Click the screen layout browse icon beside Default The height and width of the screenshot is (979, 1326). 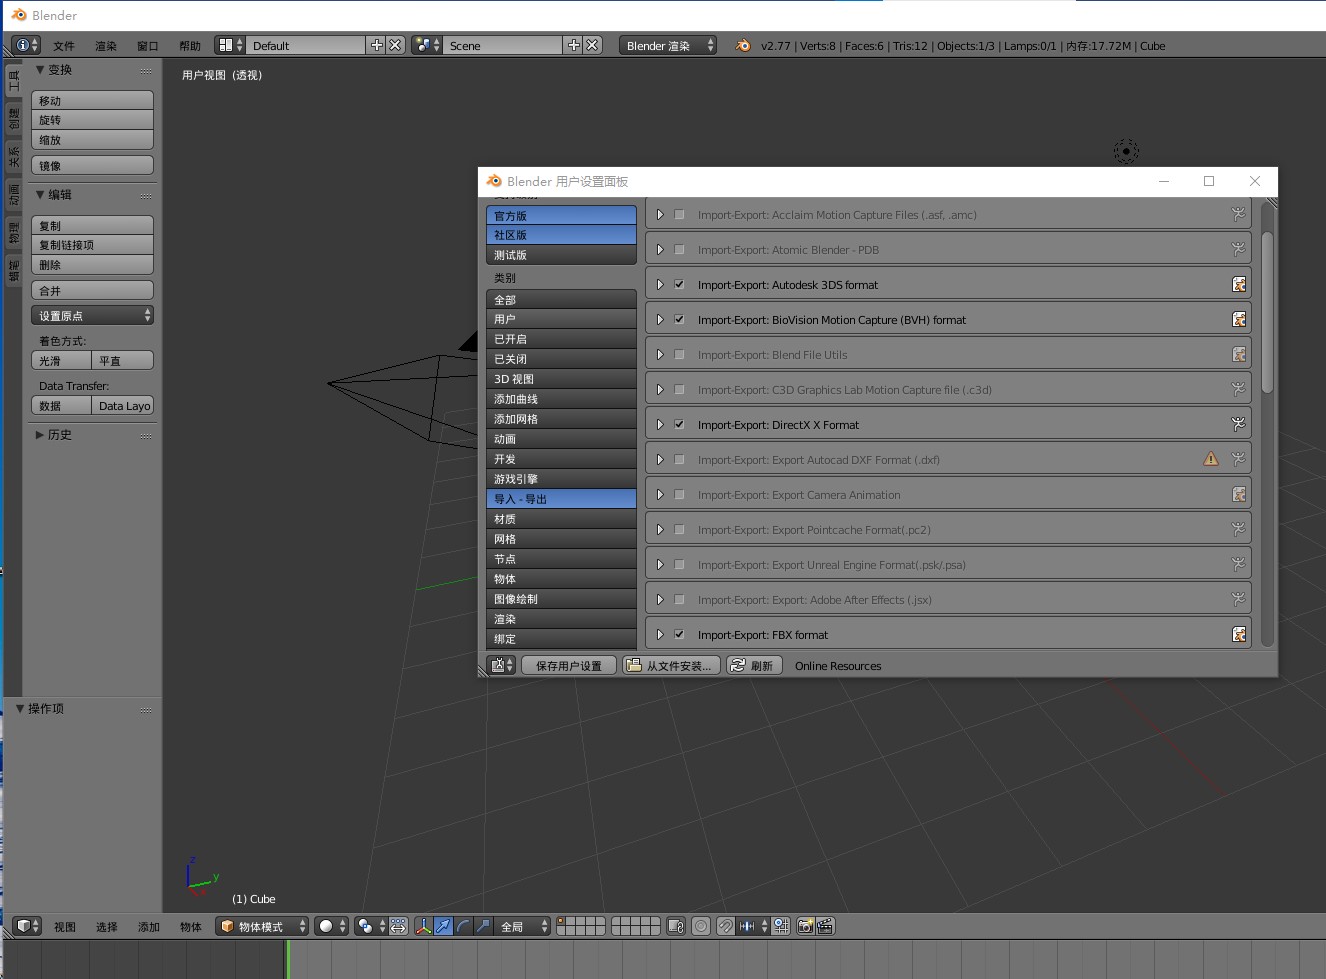coord(230,45)
